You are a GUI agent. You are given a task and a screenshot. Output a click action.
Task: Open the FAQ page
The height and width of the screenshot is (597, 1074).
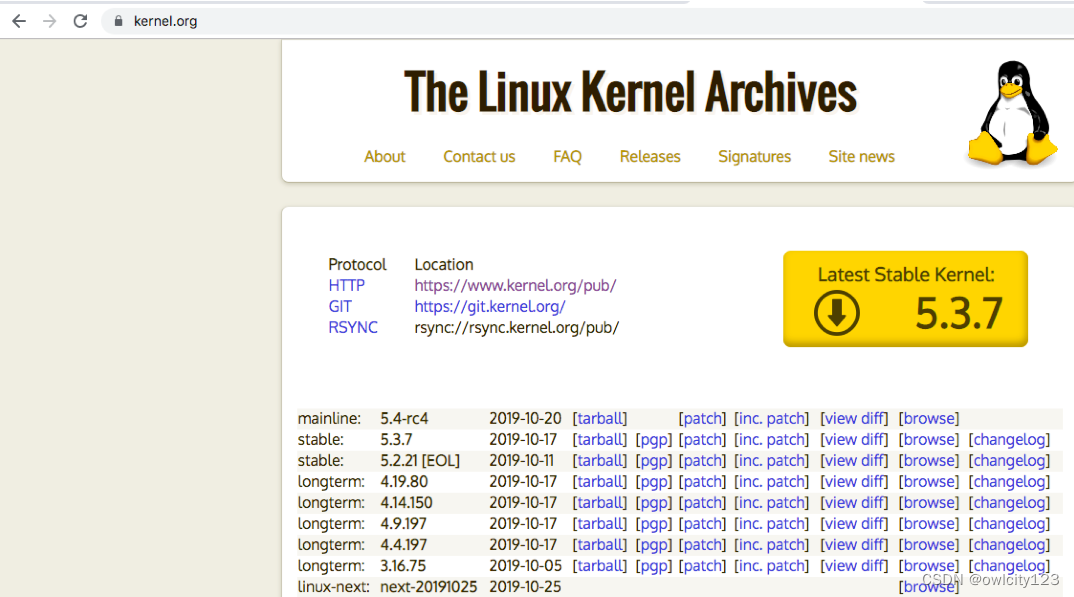pyautogui.click(x=567, y=157)
